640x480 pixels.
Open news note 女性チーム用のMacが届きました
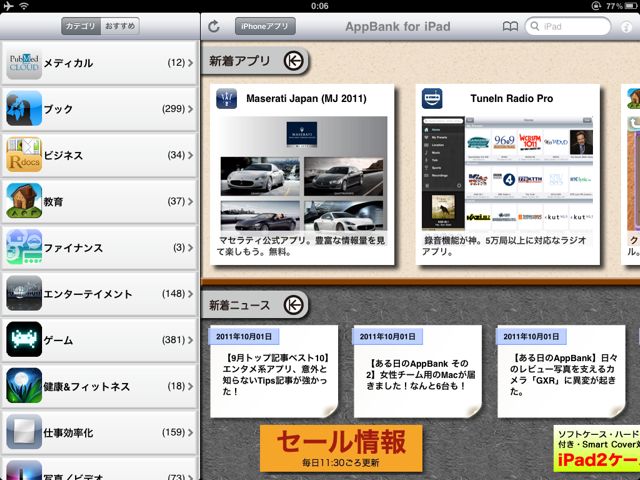pyautogui.click(x=418, y=371)
